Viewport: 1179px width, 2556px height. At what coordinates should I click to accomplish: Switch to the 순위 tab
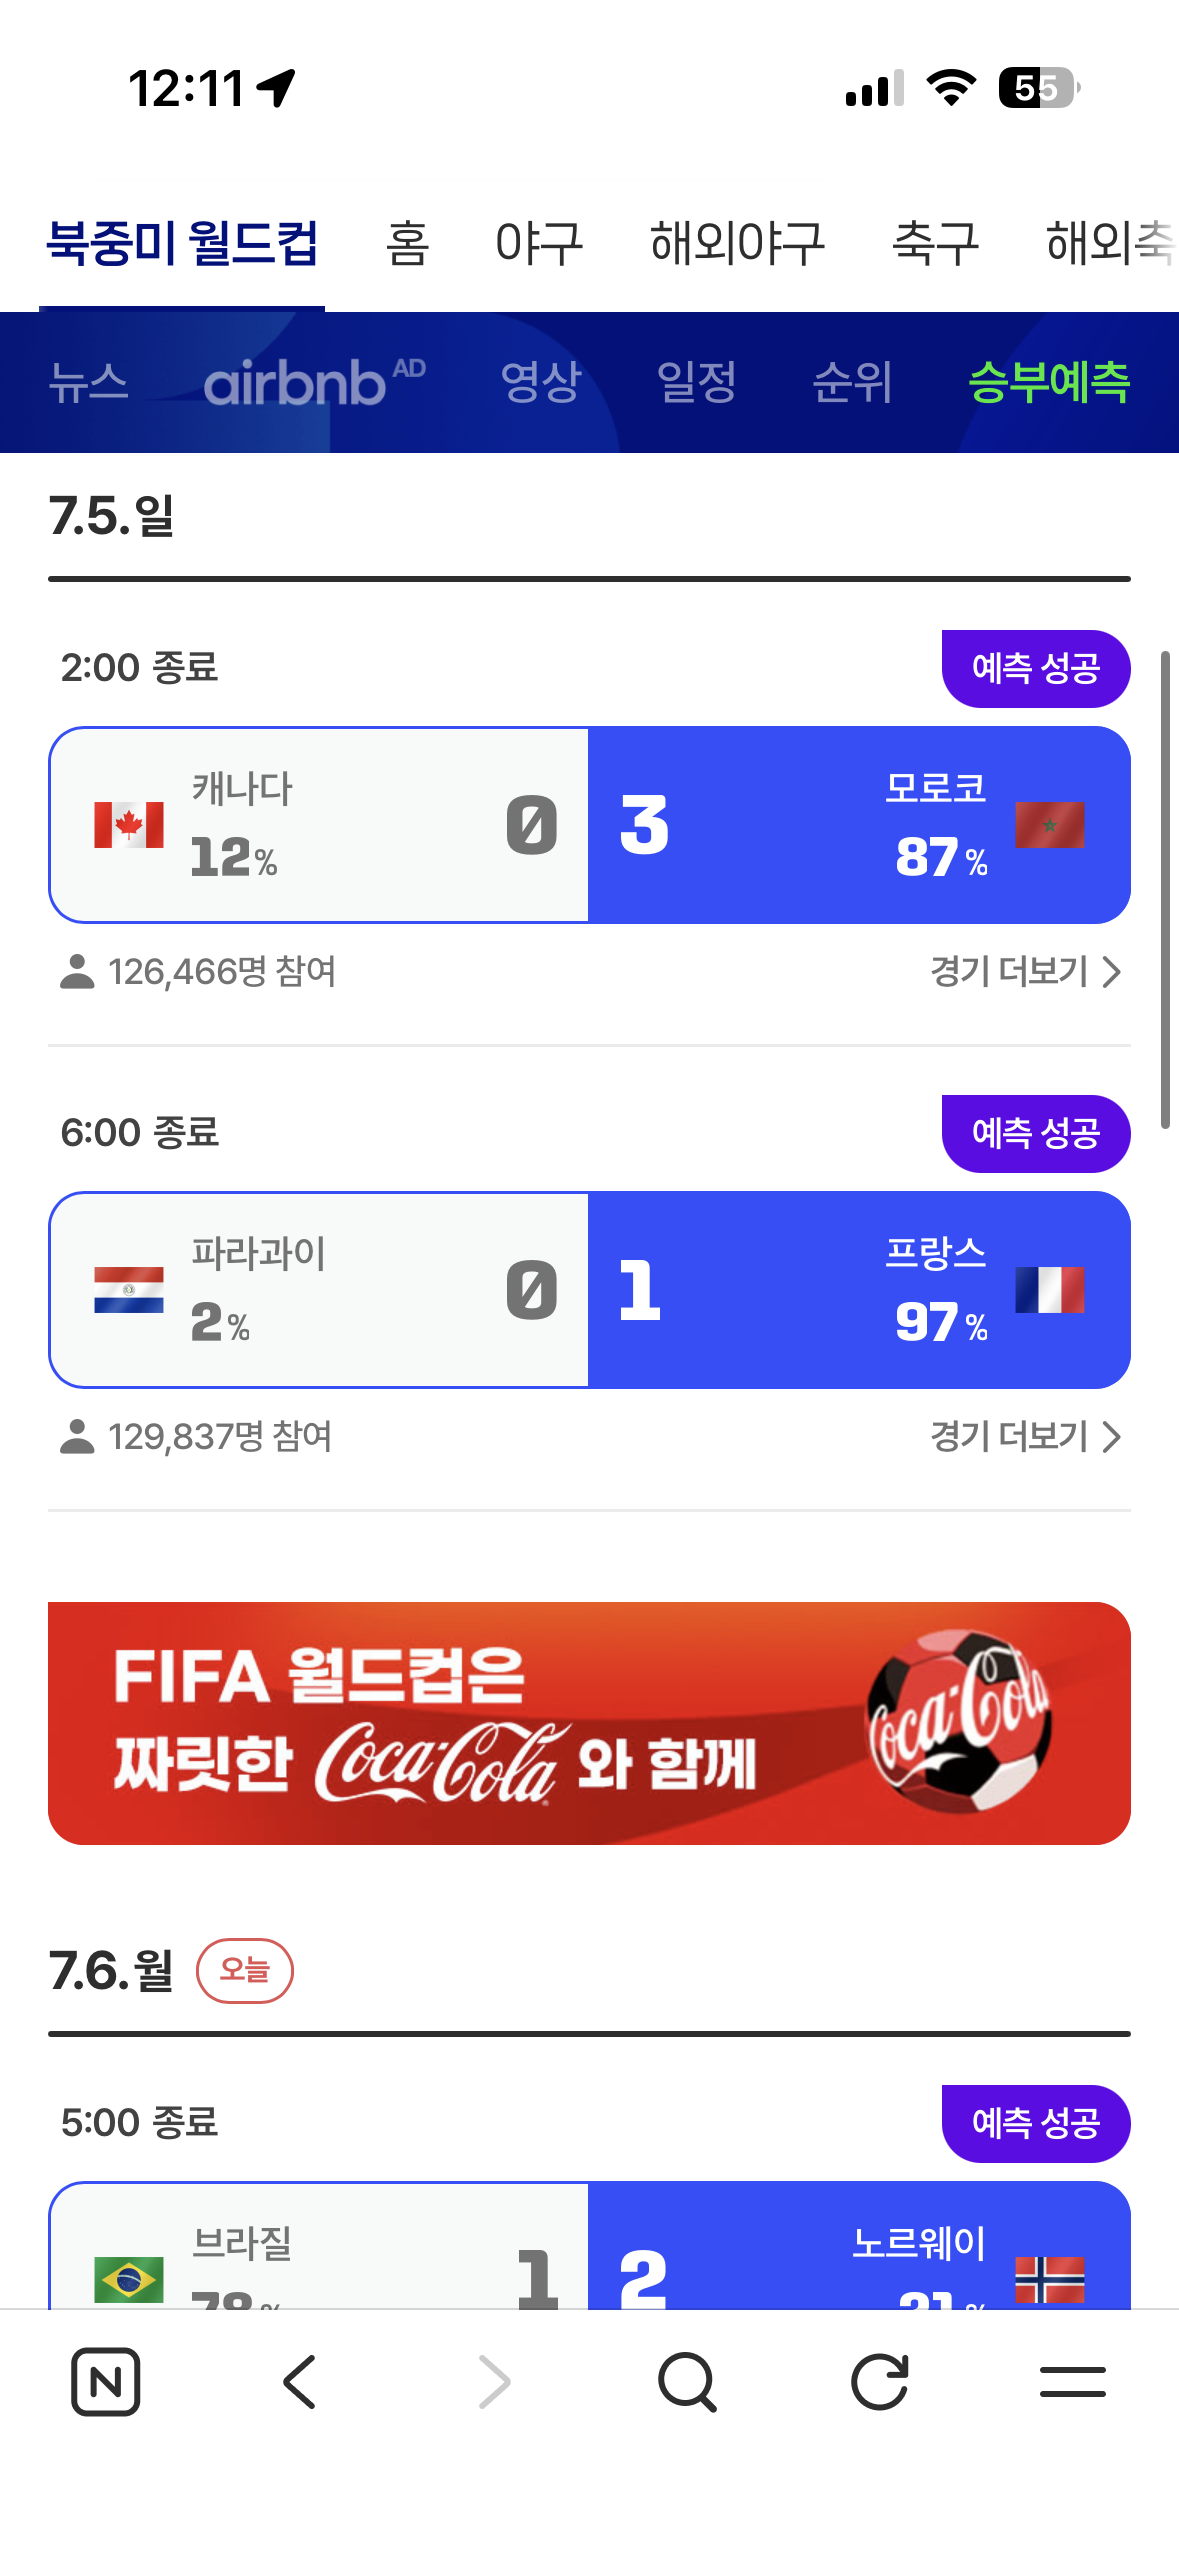pos(852,382)
